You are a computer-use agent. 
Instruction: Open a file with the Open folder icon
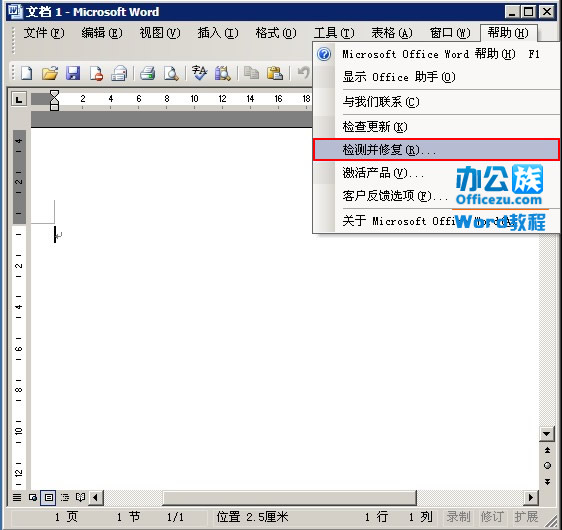point(49,73)
